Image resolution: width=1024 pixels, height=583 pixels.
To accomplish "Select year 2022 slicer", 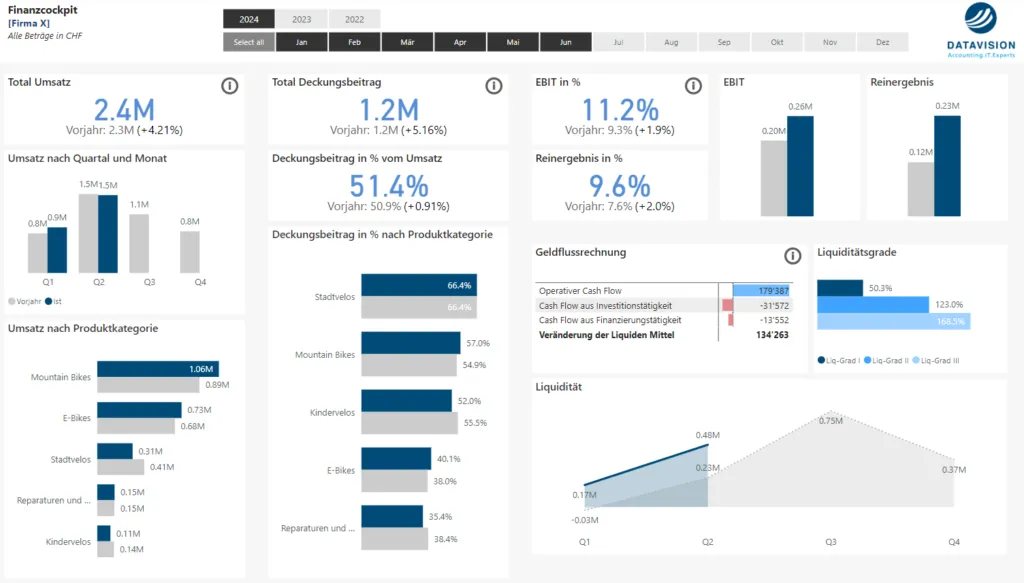I will coord(355,19).
